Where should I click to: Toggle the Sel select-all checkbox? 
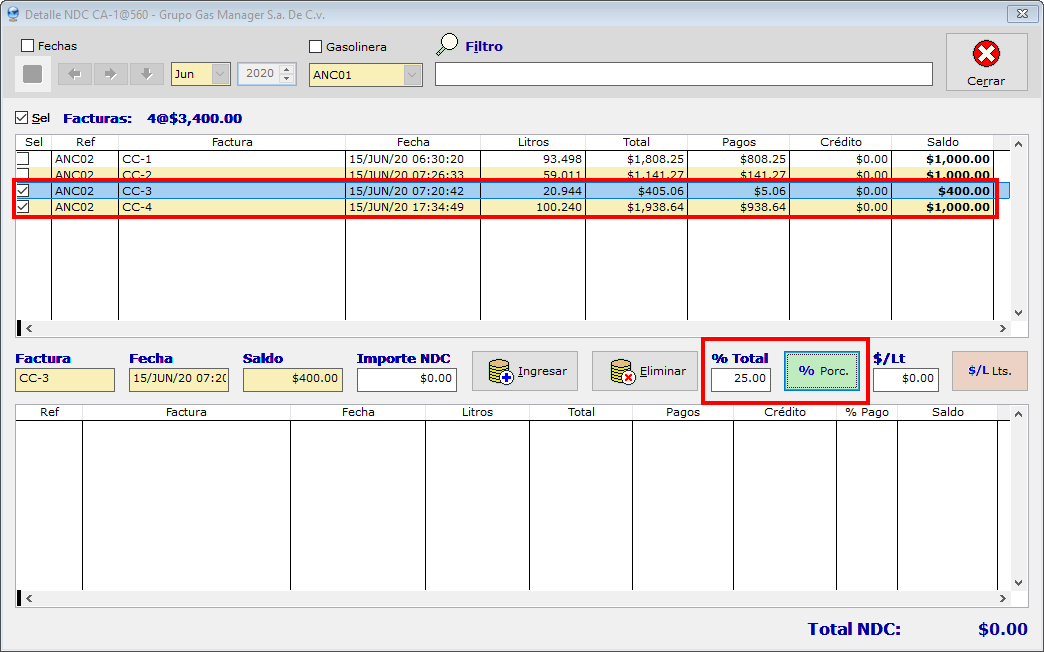tap(22, 118)
